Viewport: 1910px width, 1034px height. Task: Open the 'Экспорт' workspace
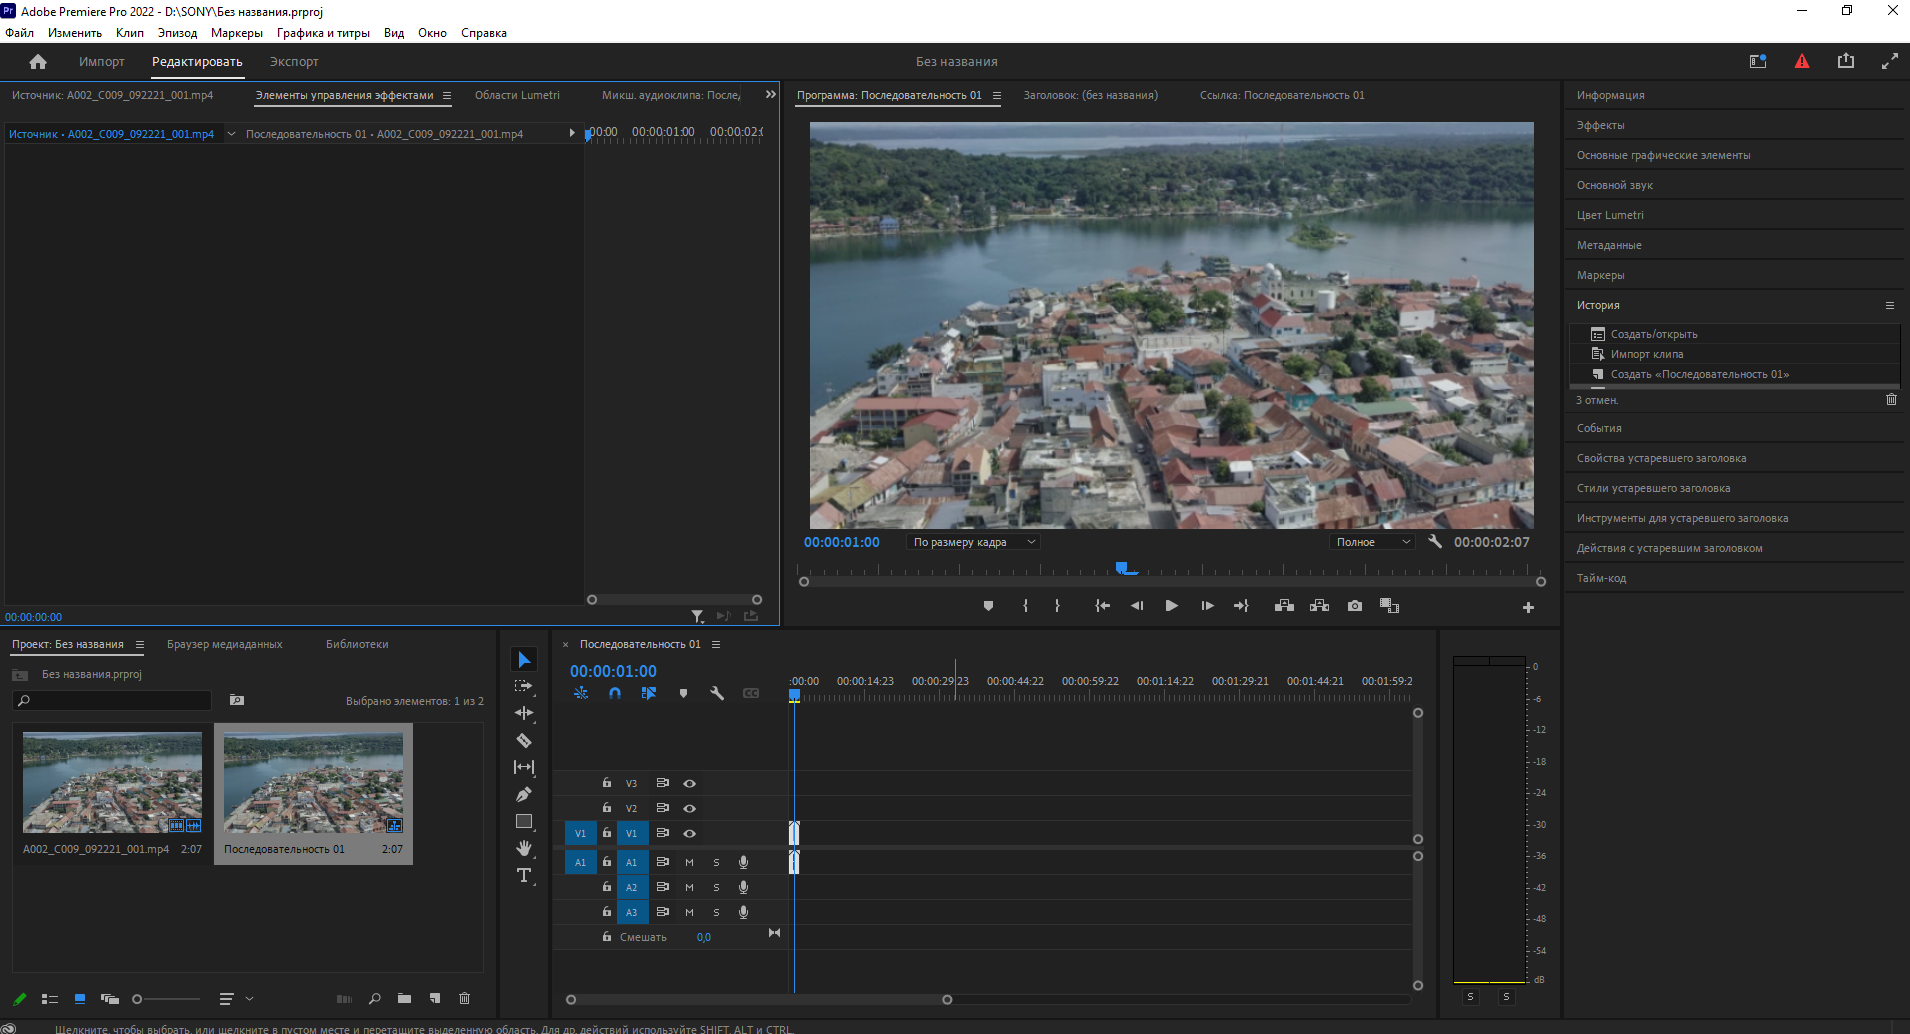pos(294,62)
